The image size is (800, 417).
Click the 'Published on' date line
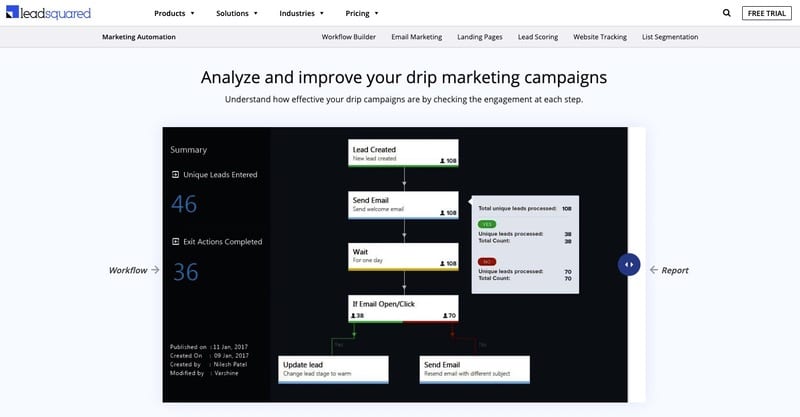tap(209, 347)
